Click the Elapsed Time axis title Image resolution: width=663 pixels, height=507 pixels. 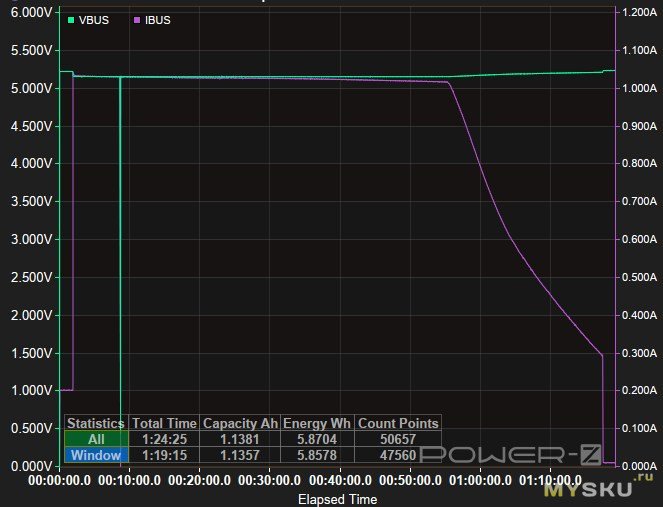point(337,499)
